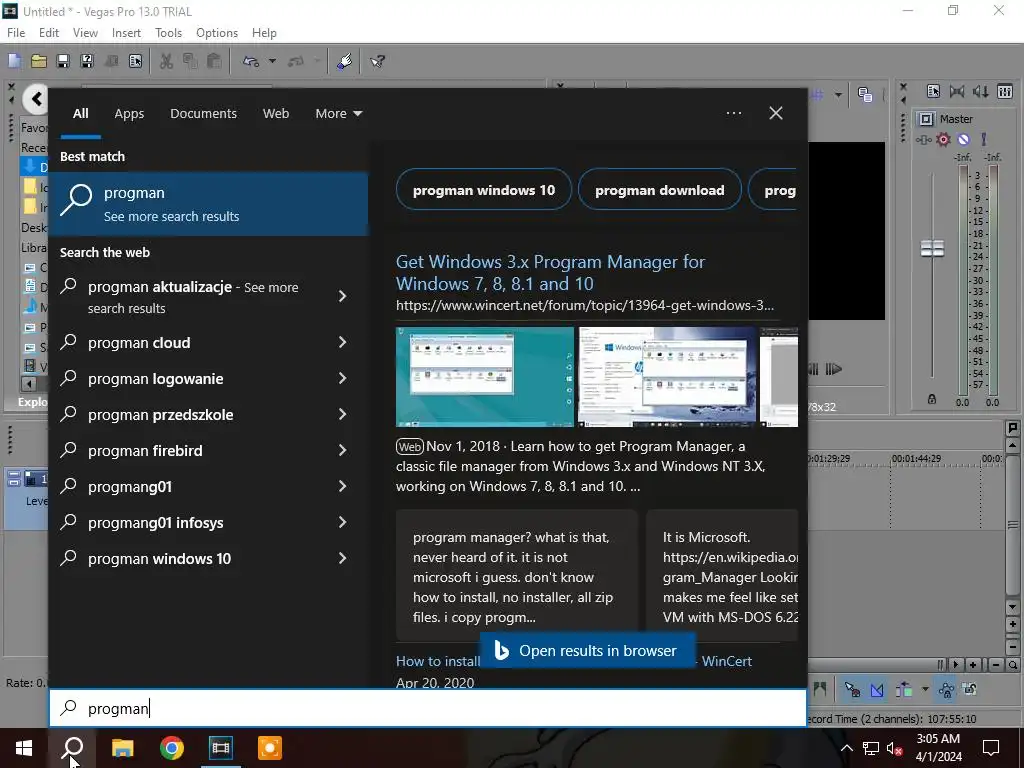
Task: Expand progman firebird suggestion arrow
Action: [x=342, y=450]
